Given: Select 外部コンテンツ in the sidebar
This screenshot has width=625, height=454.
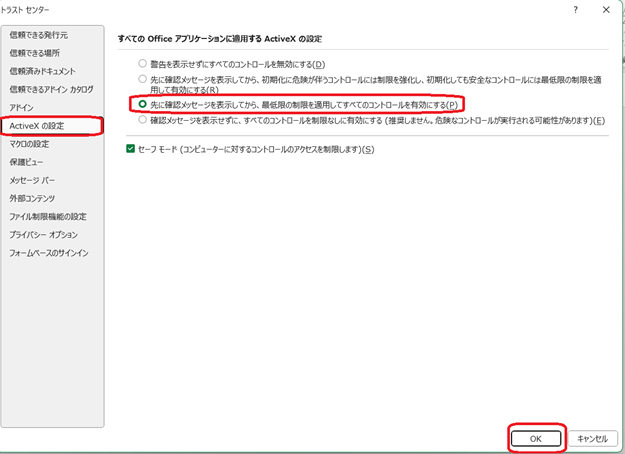Looking at the screenshot, I should tap(32, 199).
